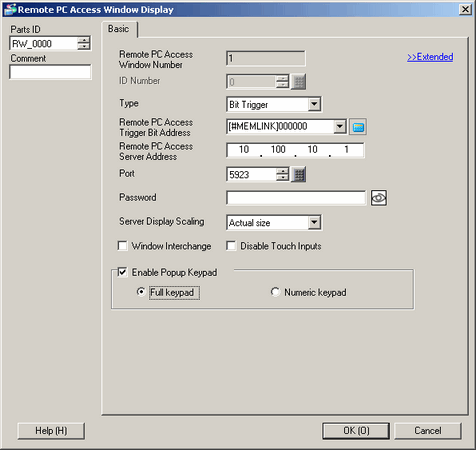Increase Port value with up arrow
Viewport: 476px width, 450px height.
point(282,171)
